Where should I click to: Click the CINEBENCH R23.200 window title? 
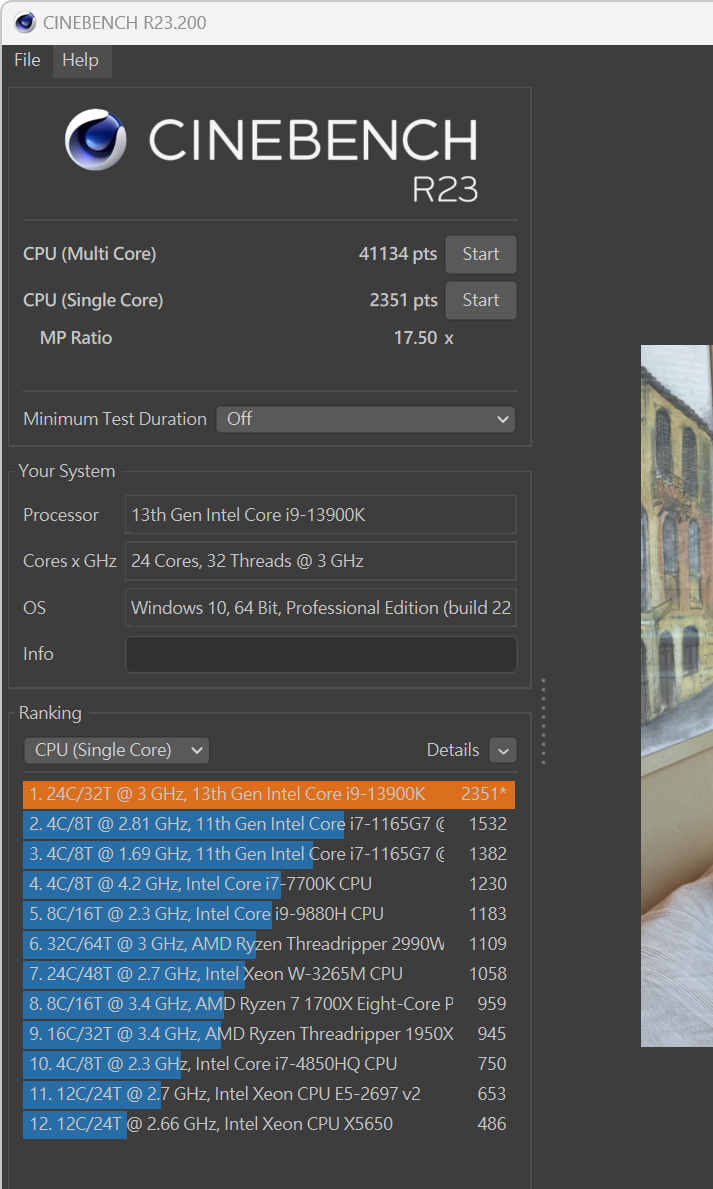click(124, 23)
